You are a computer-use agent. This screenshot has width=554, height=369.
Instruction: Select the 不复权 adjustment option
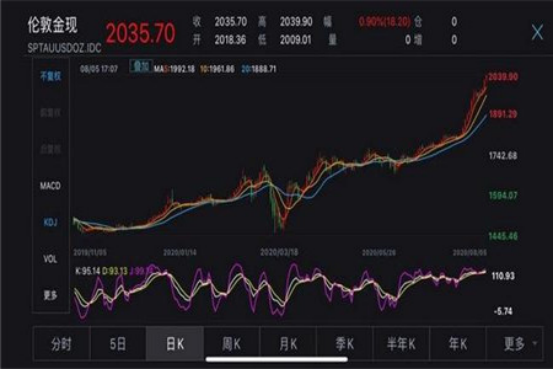point(50,76)
